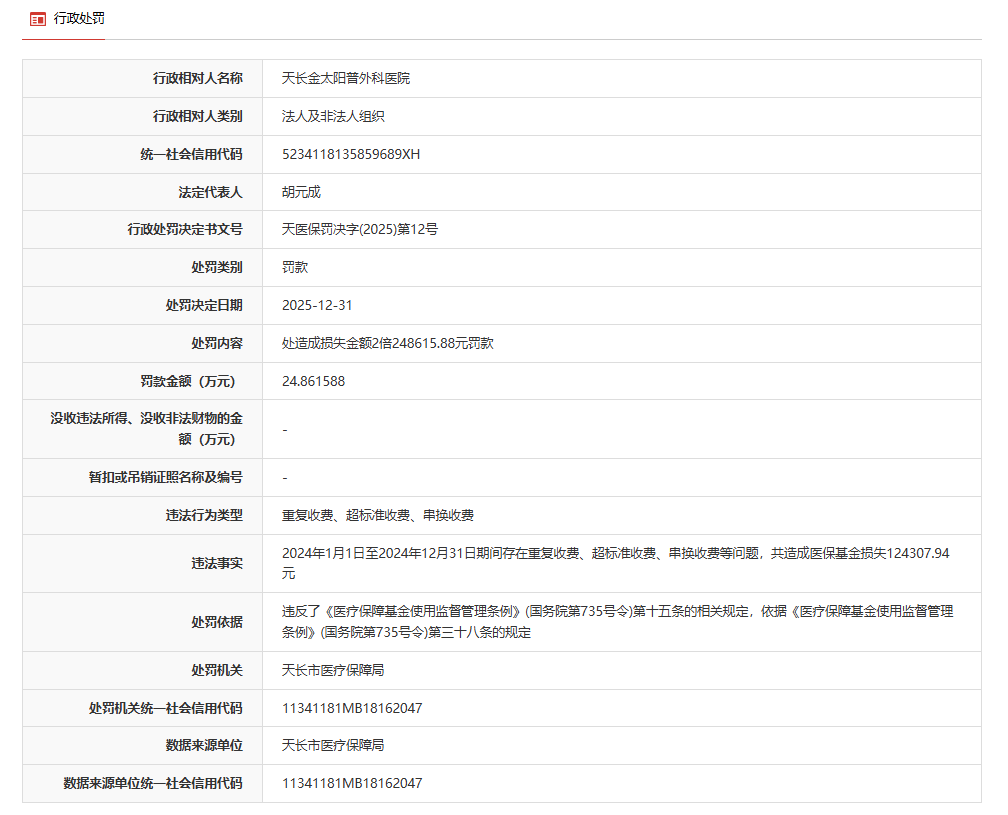Viewport: 1008px width, 815px height.
Task: Click the 处罚内容 penalty description text
Action: coord(388,343)
